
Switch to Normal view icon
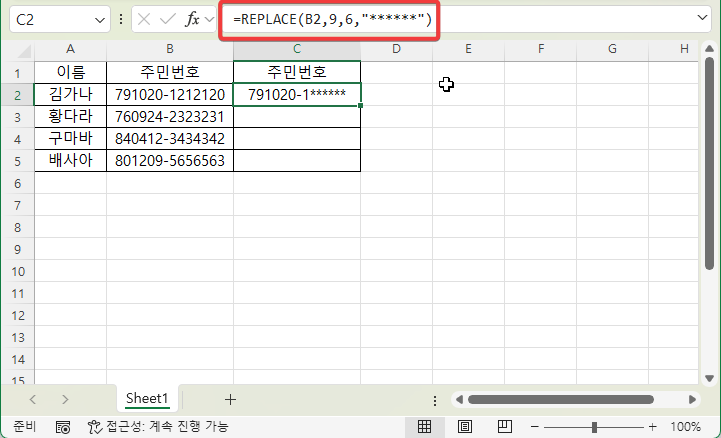click(x=424, y=427)
